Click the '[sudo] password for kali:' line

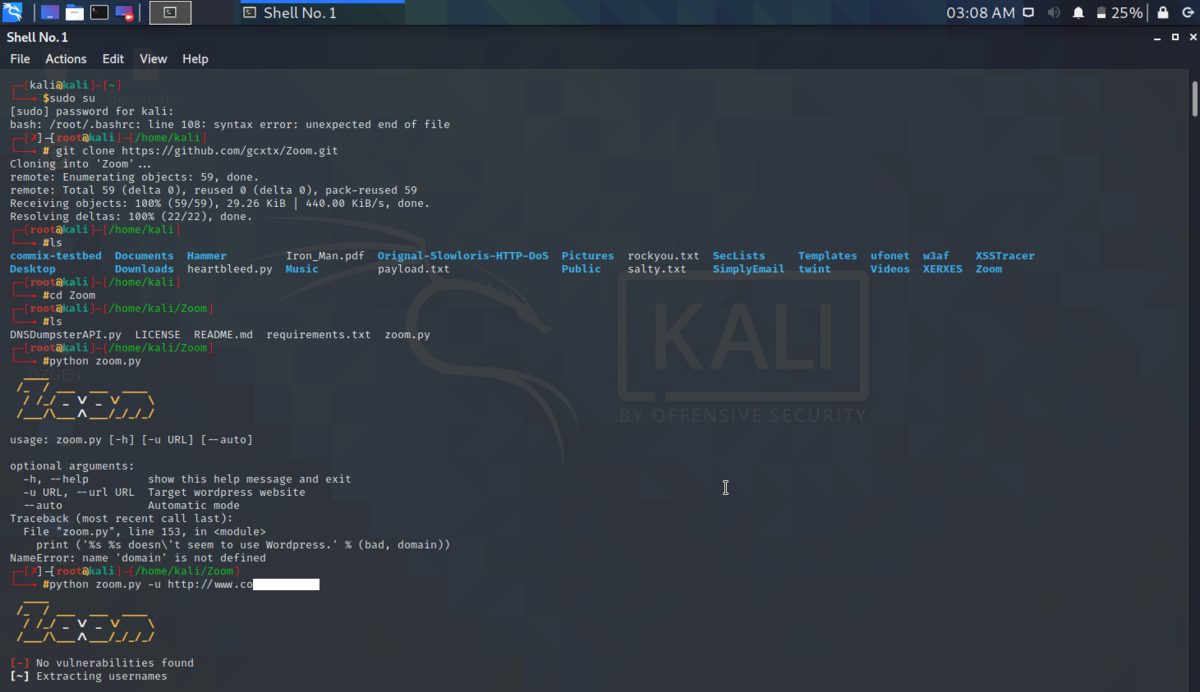pos(92,112)
